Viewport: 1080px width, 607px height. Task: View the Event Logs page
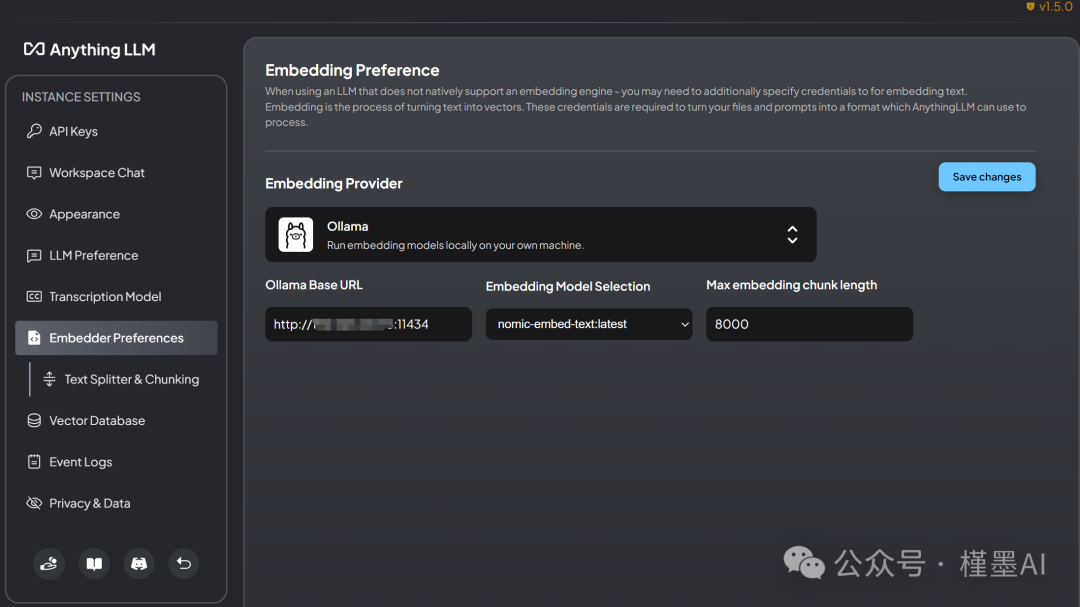tap(116, 462)
